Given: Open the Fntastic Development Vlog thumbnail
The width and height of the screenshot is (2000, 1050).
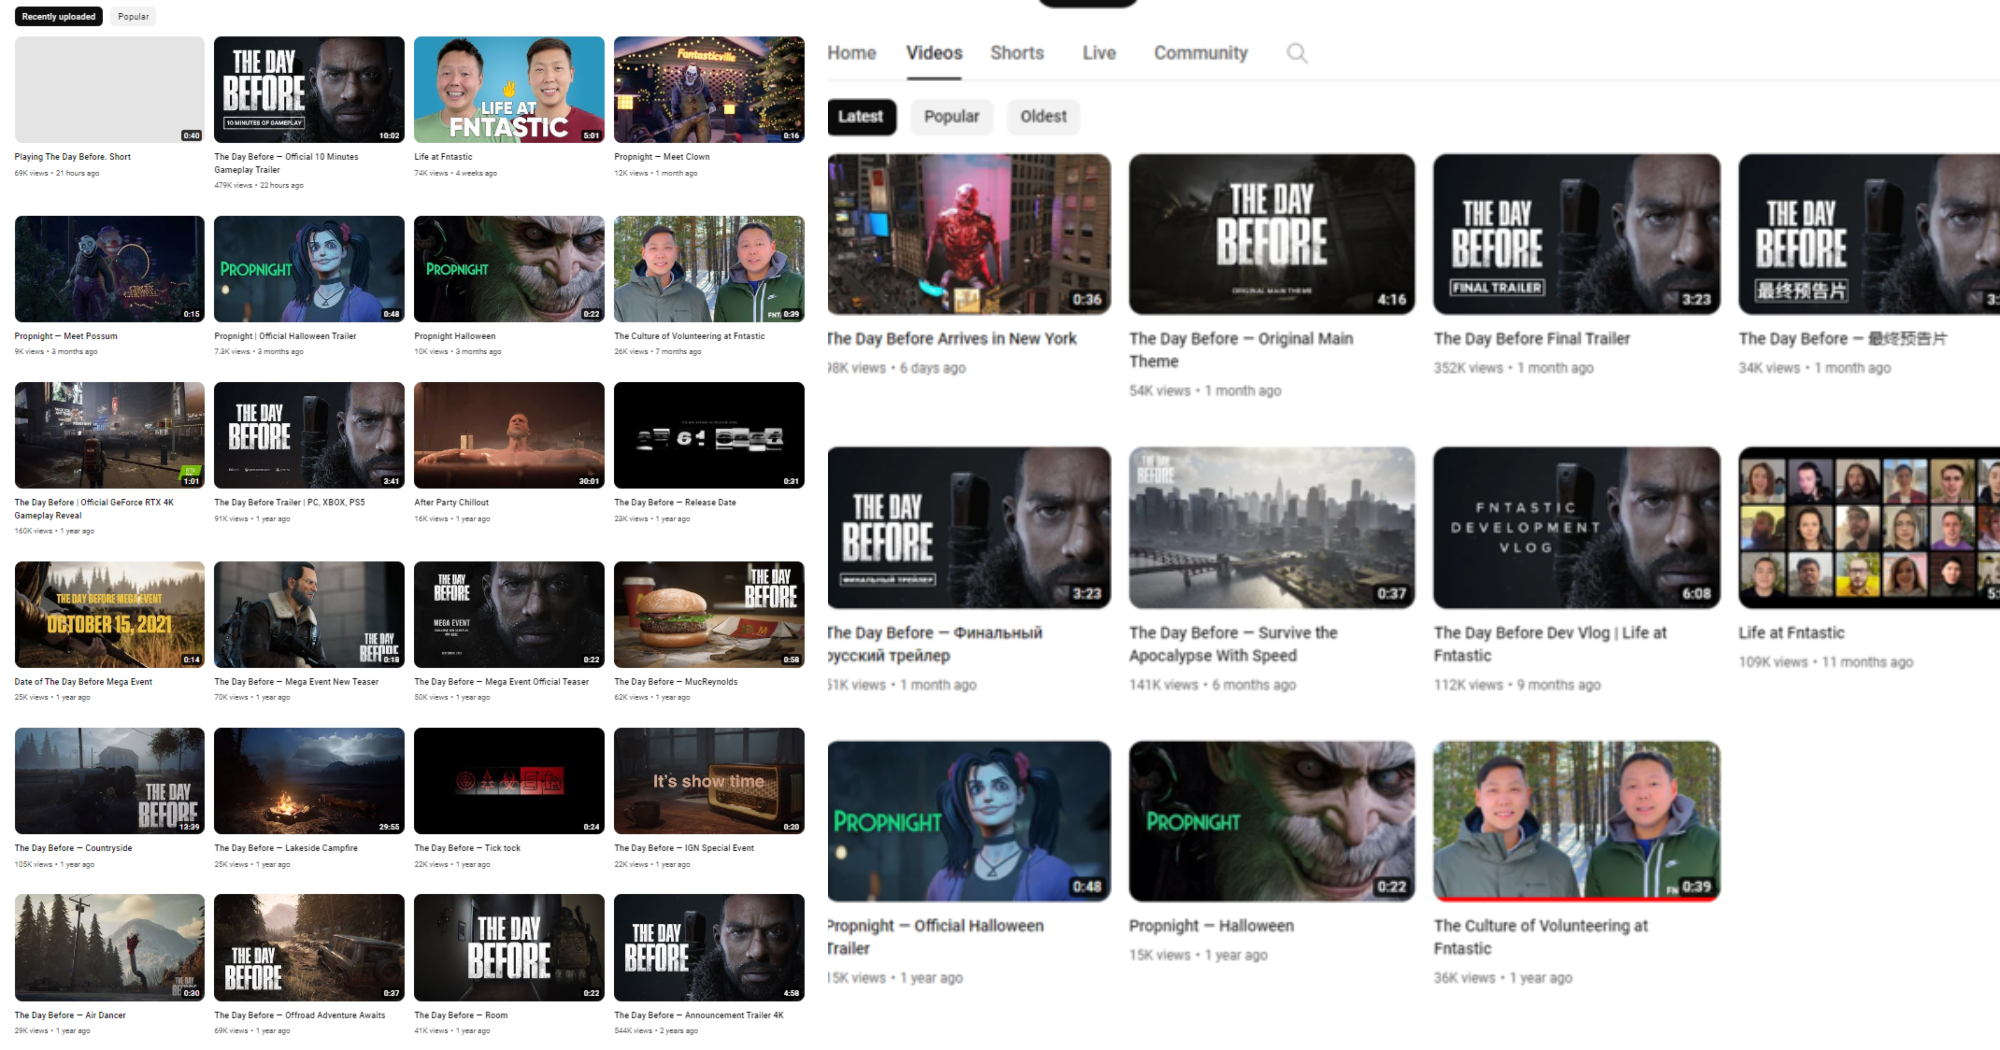Looking at the screenshot, I should click(1576, 528).
